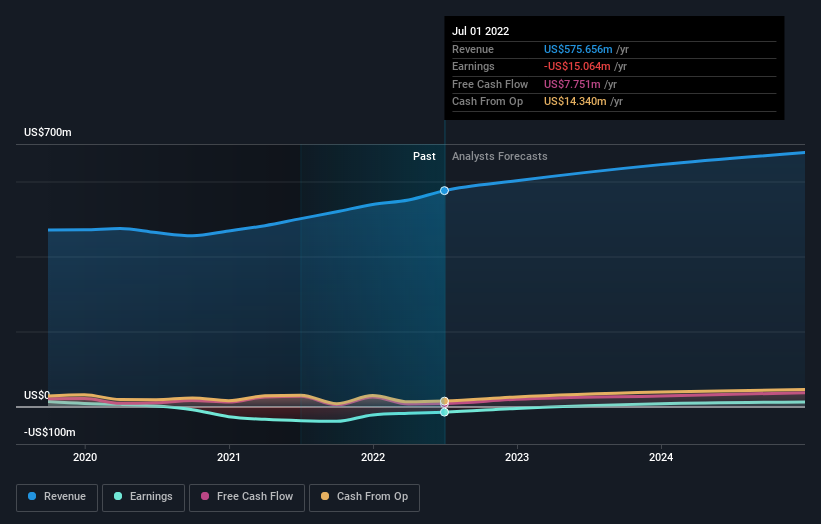The height and width of the screenshot is (524, 821).
Task: Toggle the Cash From Op legend series
Action: [364, 497]
